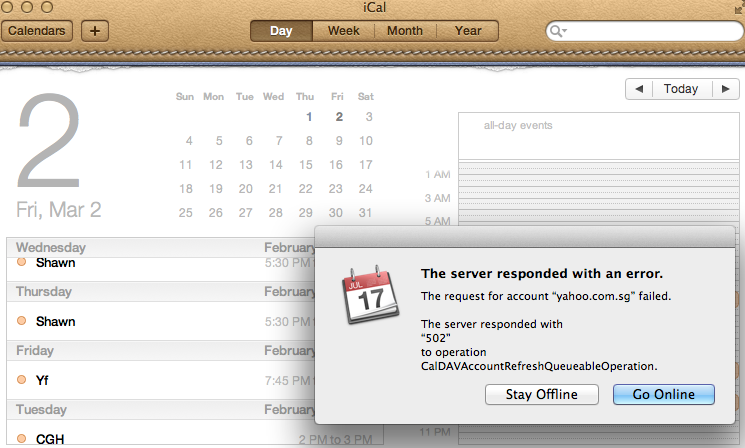Select date 17 in mini calendar
The image size is (745, 448).
point(365,165)
